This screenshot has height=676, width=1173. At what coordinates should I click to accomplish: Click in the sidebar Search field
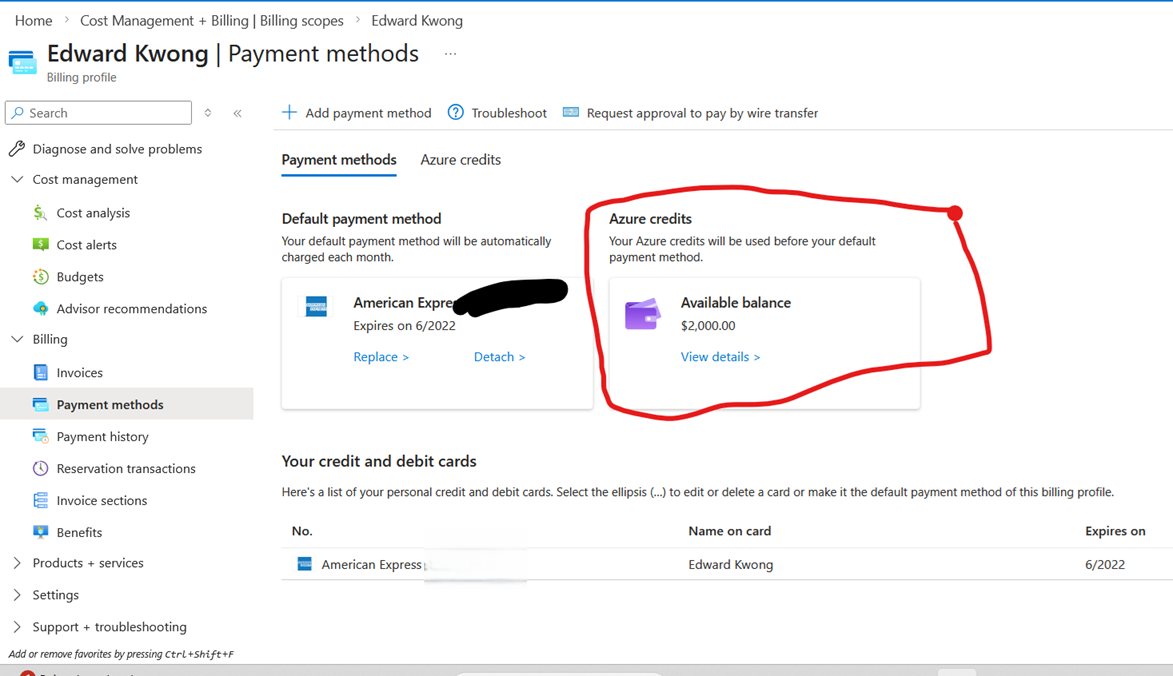tap(98, 113)
